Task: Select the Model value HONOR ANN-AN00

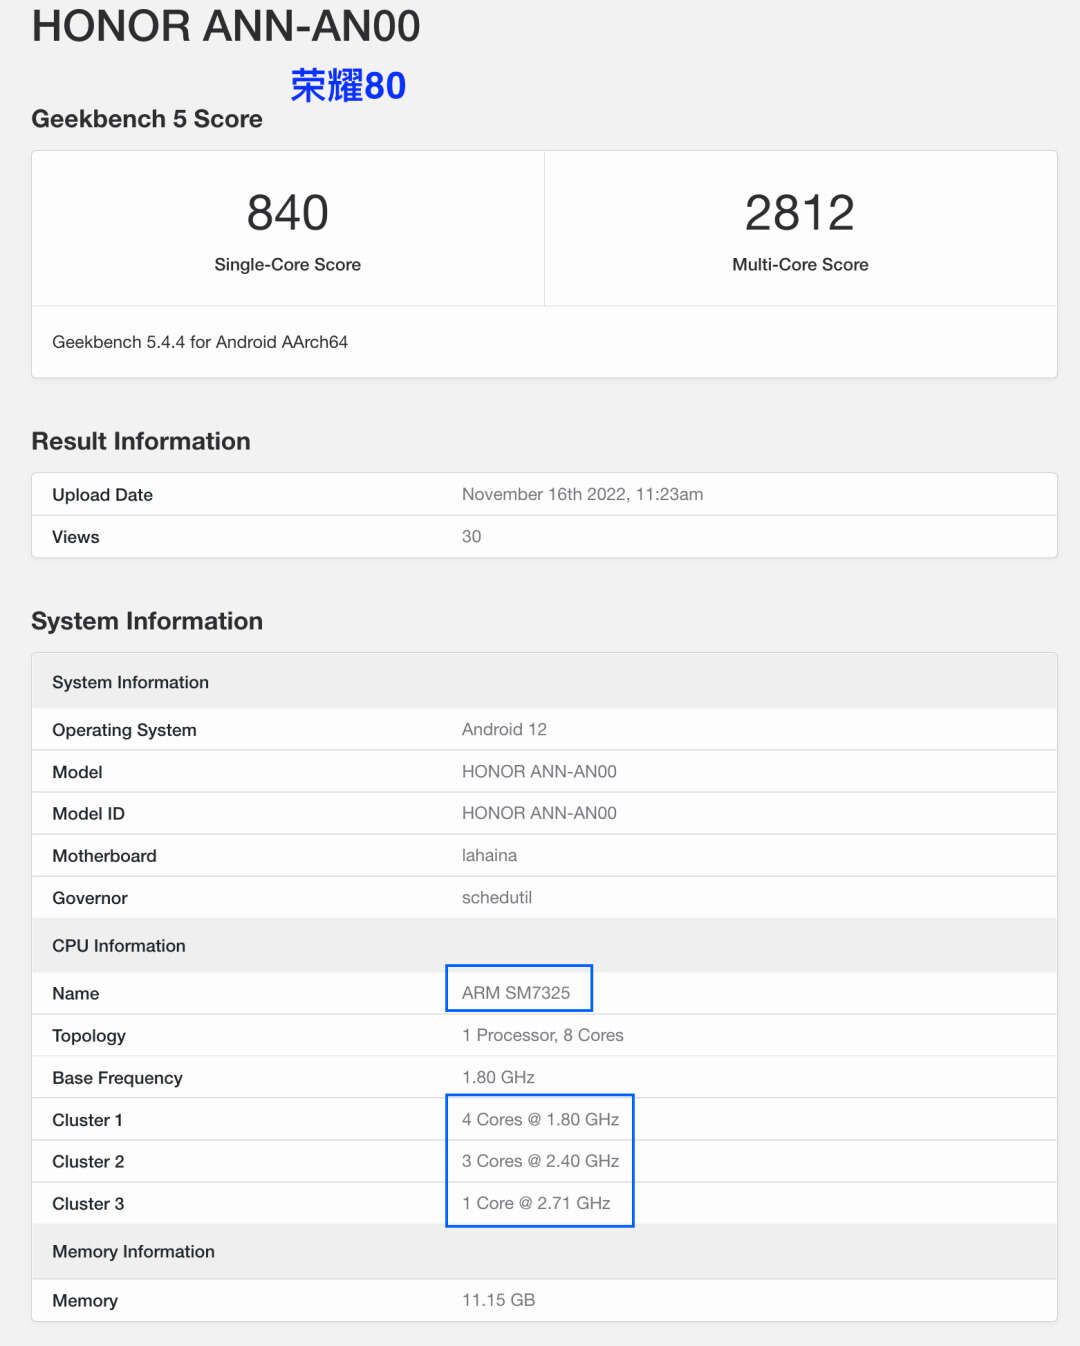Action: tap(539, 771)
